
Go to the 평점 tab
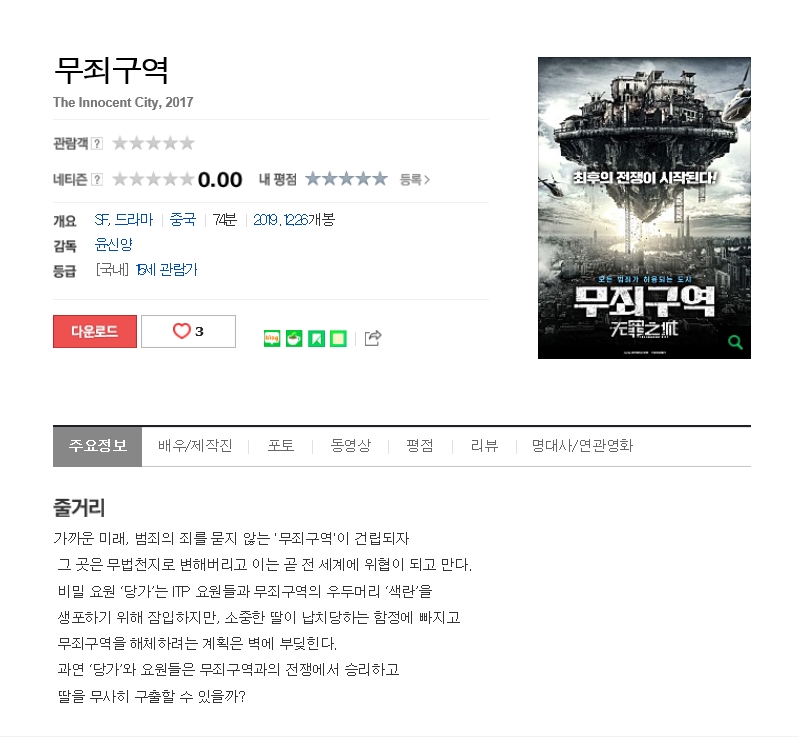(420, 445)
